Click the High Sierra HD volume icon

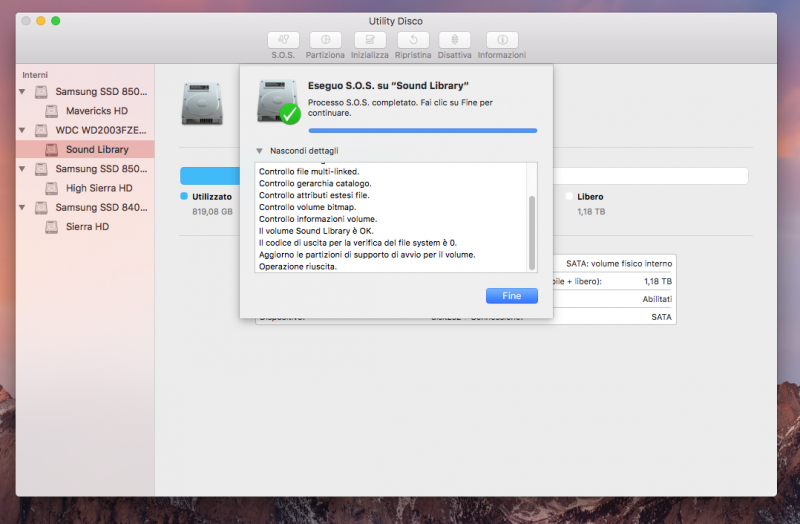coord(52,188)
